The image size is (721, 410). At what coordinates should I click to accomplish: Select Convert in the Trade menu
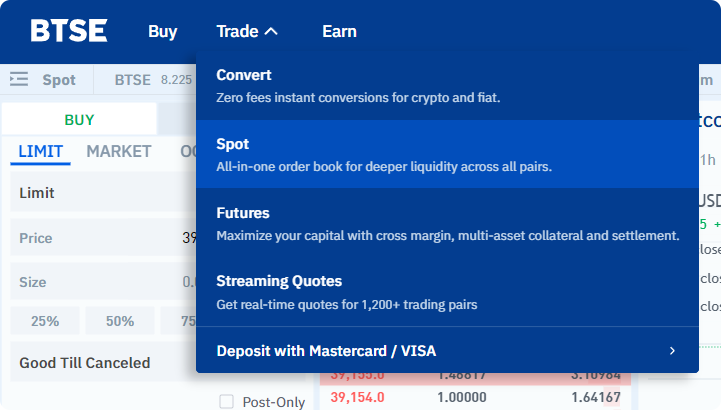click(x=447, y=86)
